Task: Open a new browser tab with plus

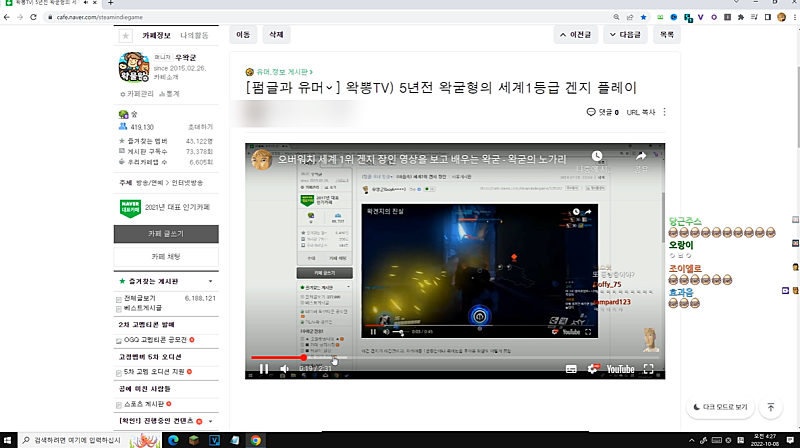Action: (110, 3)
